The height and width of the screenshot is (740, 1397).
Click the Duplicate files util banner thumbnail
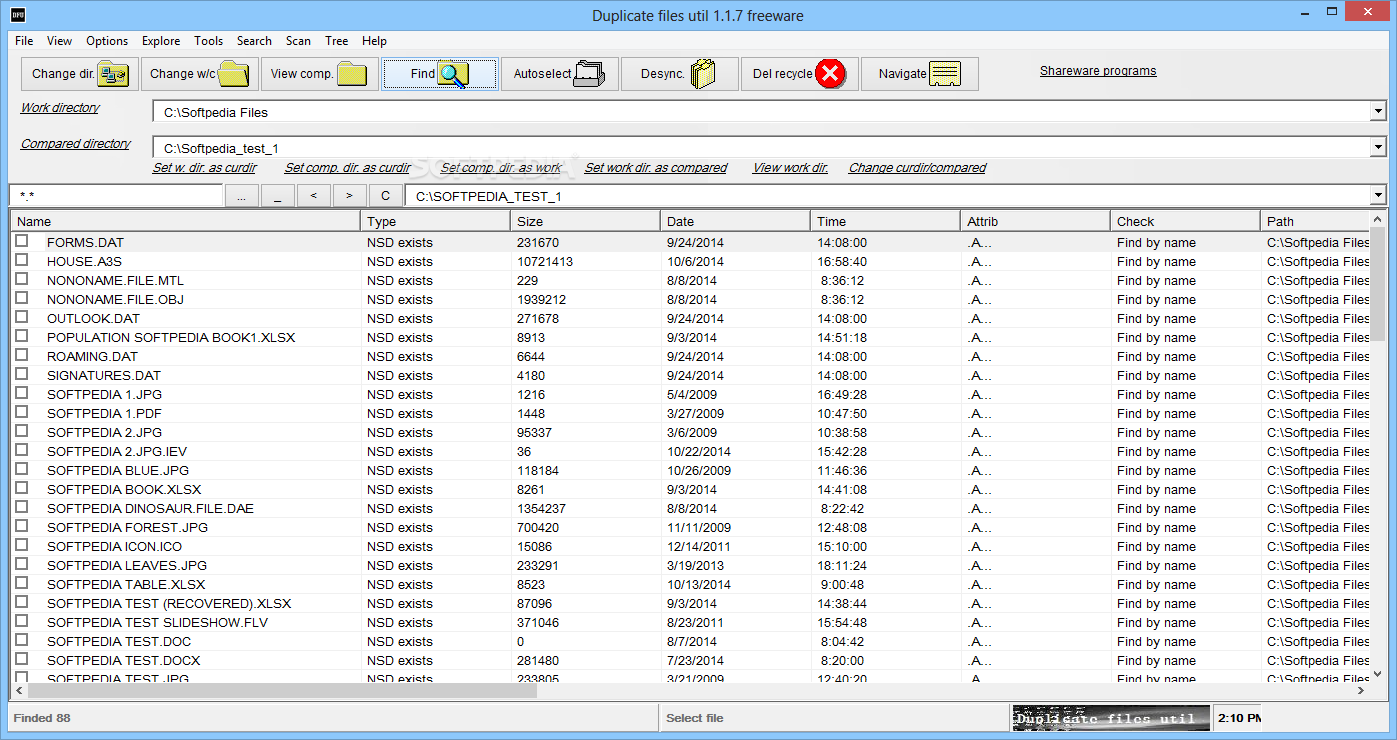click(1111, 718)
